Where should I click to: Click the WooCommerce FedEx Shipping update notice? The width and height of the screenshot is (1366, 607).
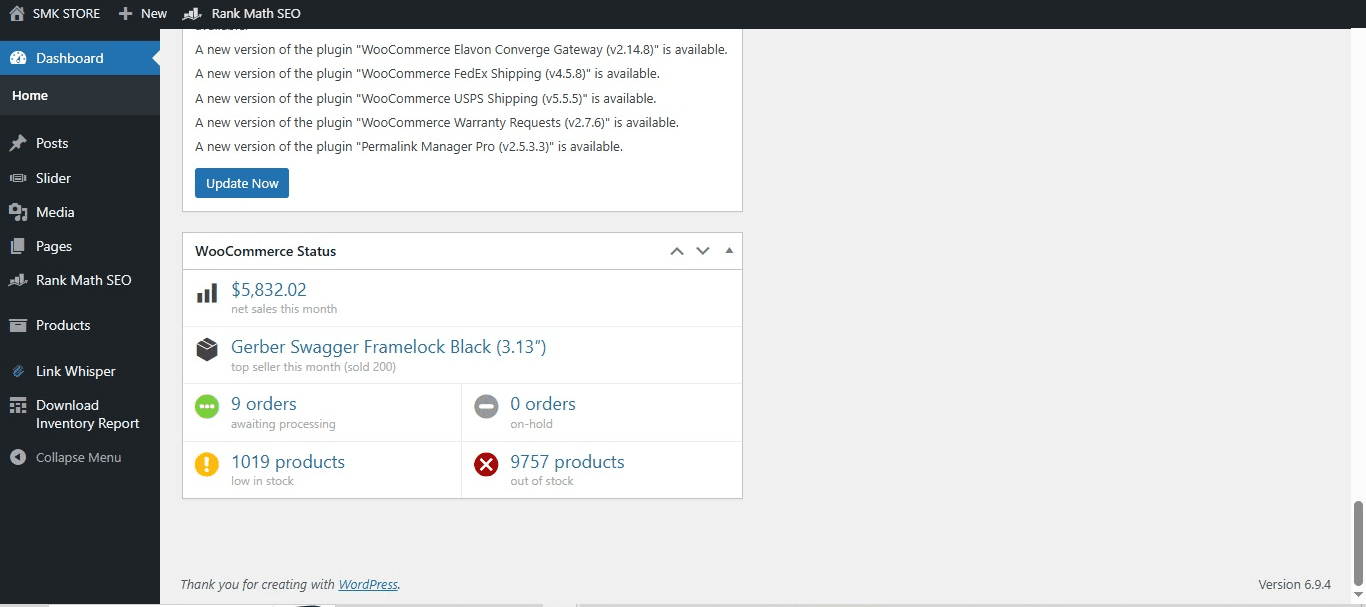[x=427, y=74]
